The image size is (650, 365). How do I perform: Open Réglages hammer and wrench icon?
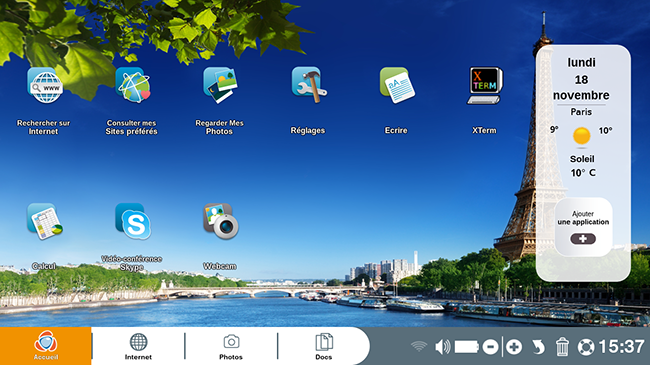(x=309, y=85)
